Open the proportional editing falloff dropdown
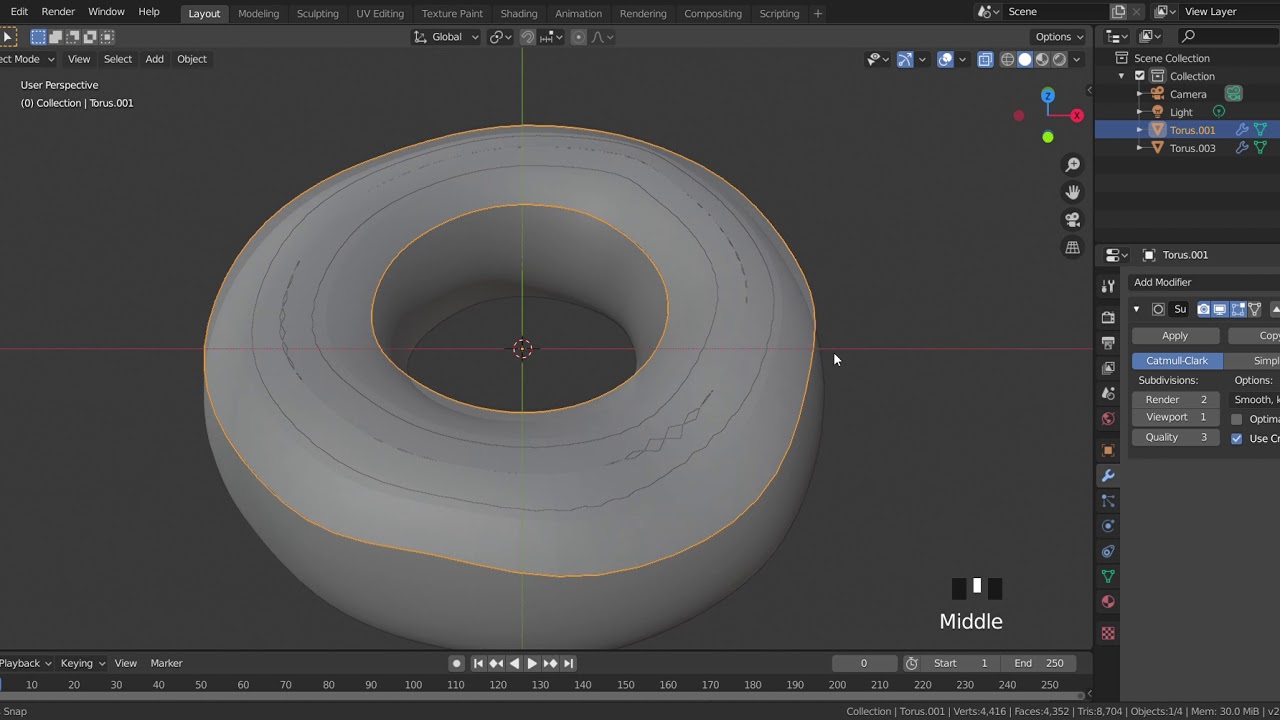Viewport: 1280px width, 720px height. (602, 37)
